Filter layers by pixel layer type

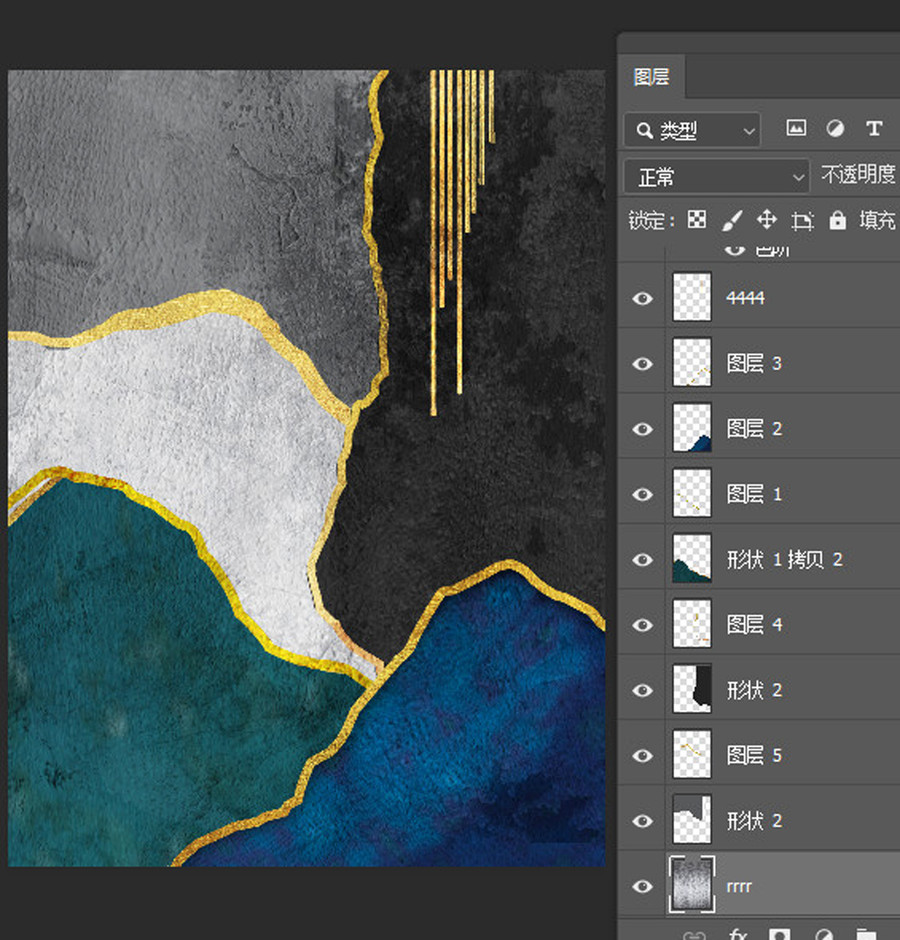(796, 128)
